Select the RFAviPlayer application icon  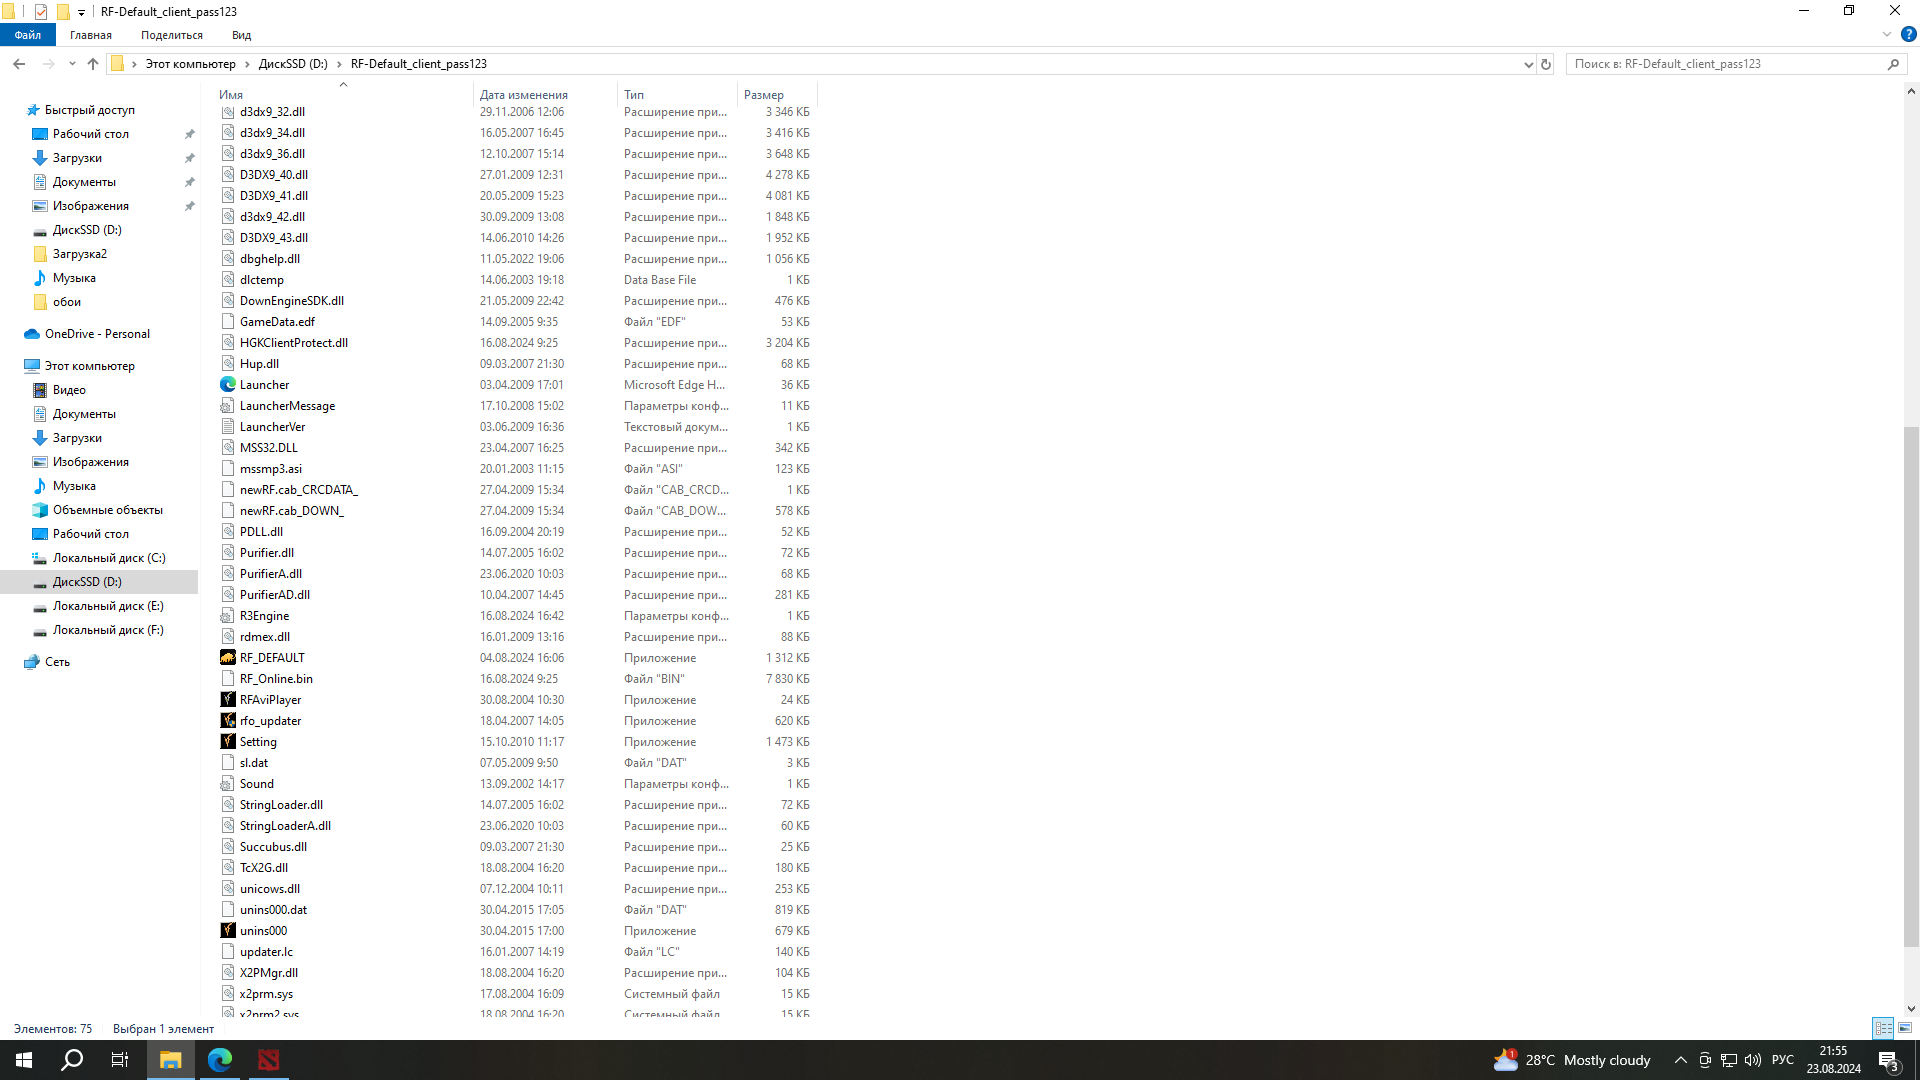228,699
